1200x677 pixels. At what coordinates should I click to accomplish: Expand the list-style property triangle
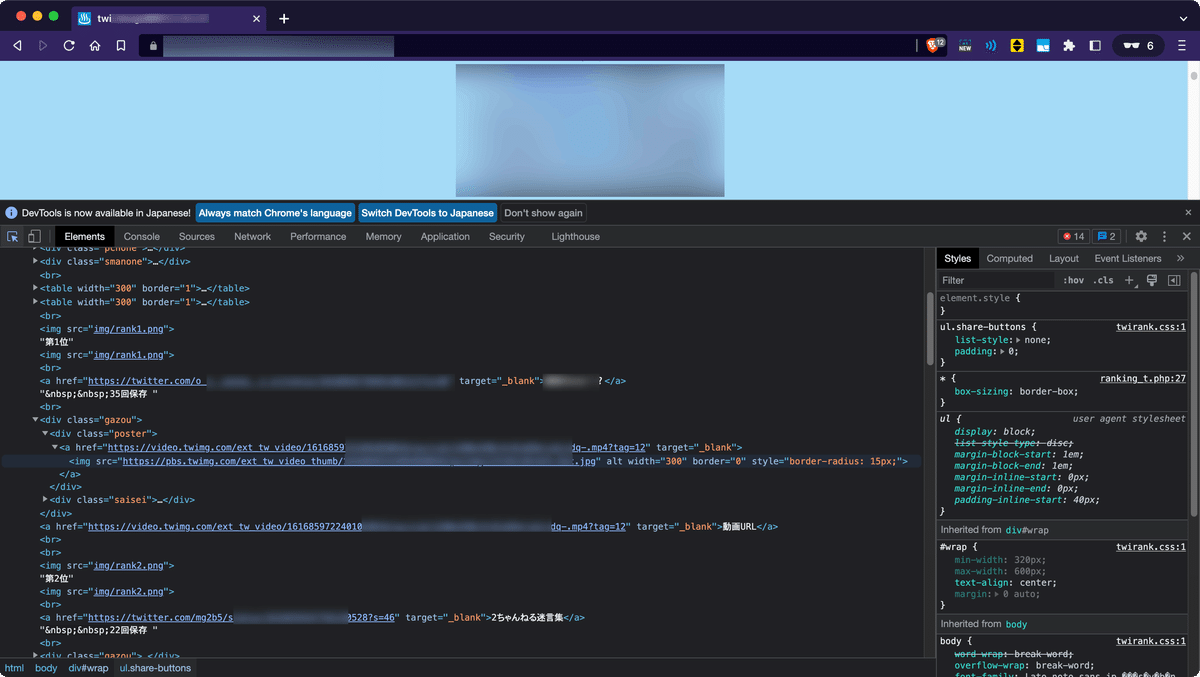click(x=1018, y=340)
